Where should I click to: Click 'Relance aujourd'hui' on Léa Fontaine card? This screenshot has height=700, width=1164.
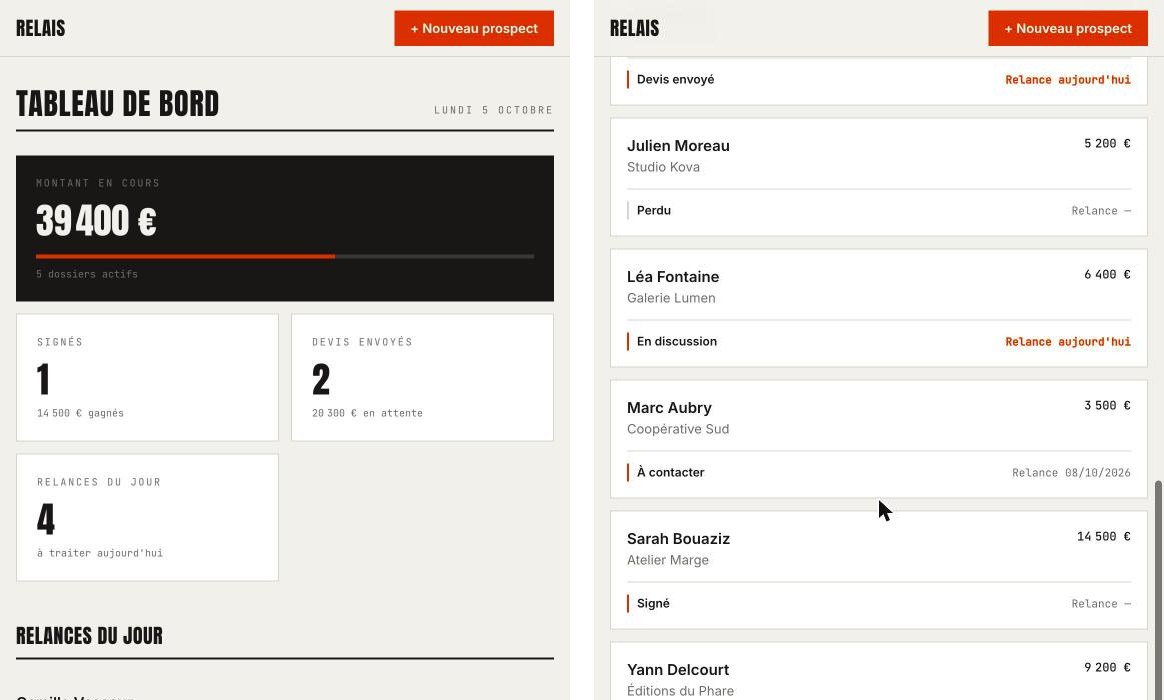(1067, 341)
